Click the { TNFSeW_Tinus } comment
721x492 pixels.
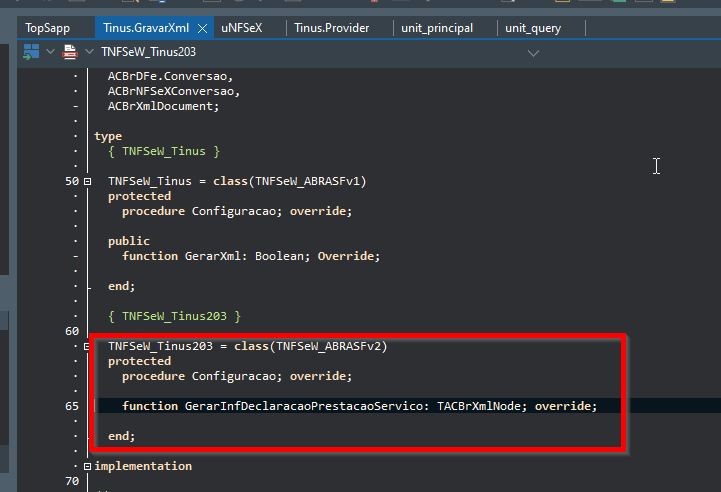[x=164, y=151]
